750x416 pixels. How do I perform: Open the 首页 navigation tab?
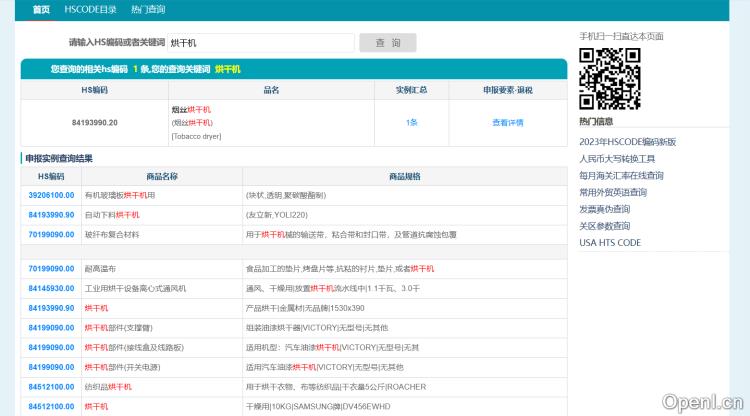pos(41,10)
